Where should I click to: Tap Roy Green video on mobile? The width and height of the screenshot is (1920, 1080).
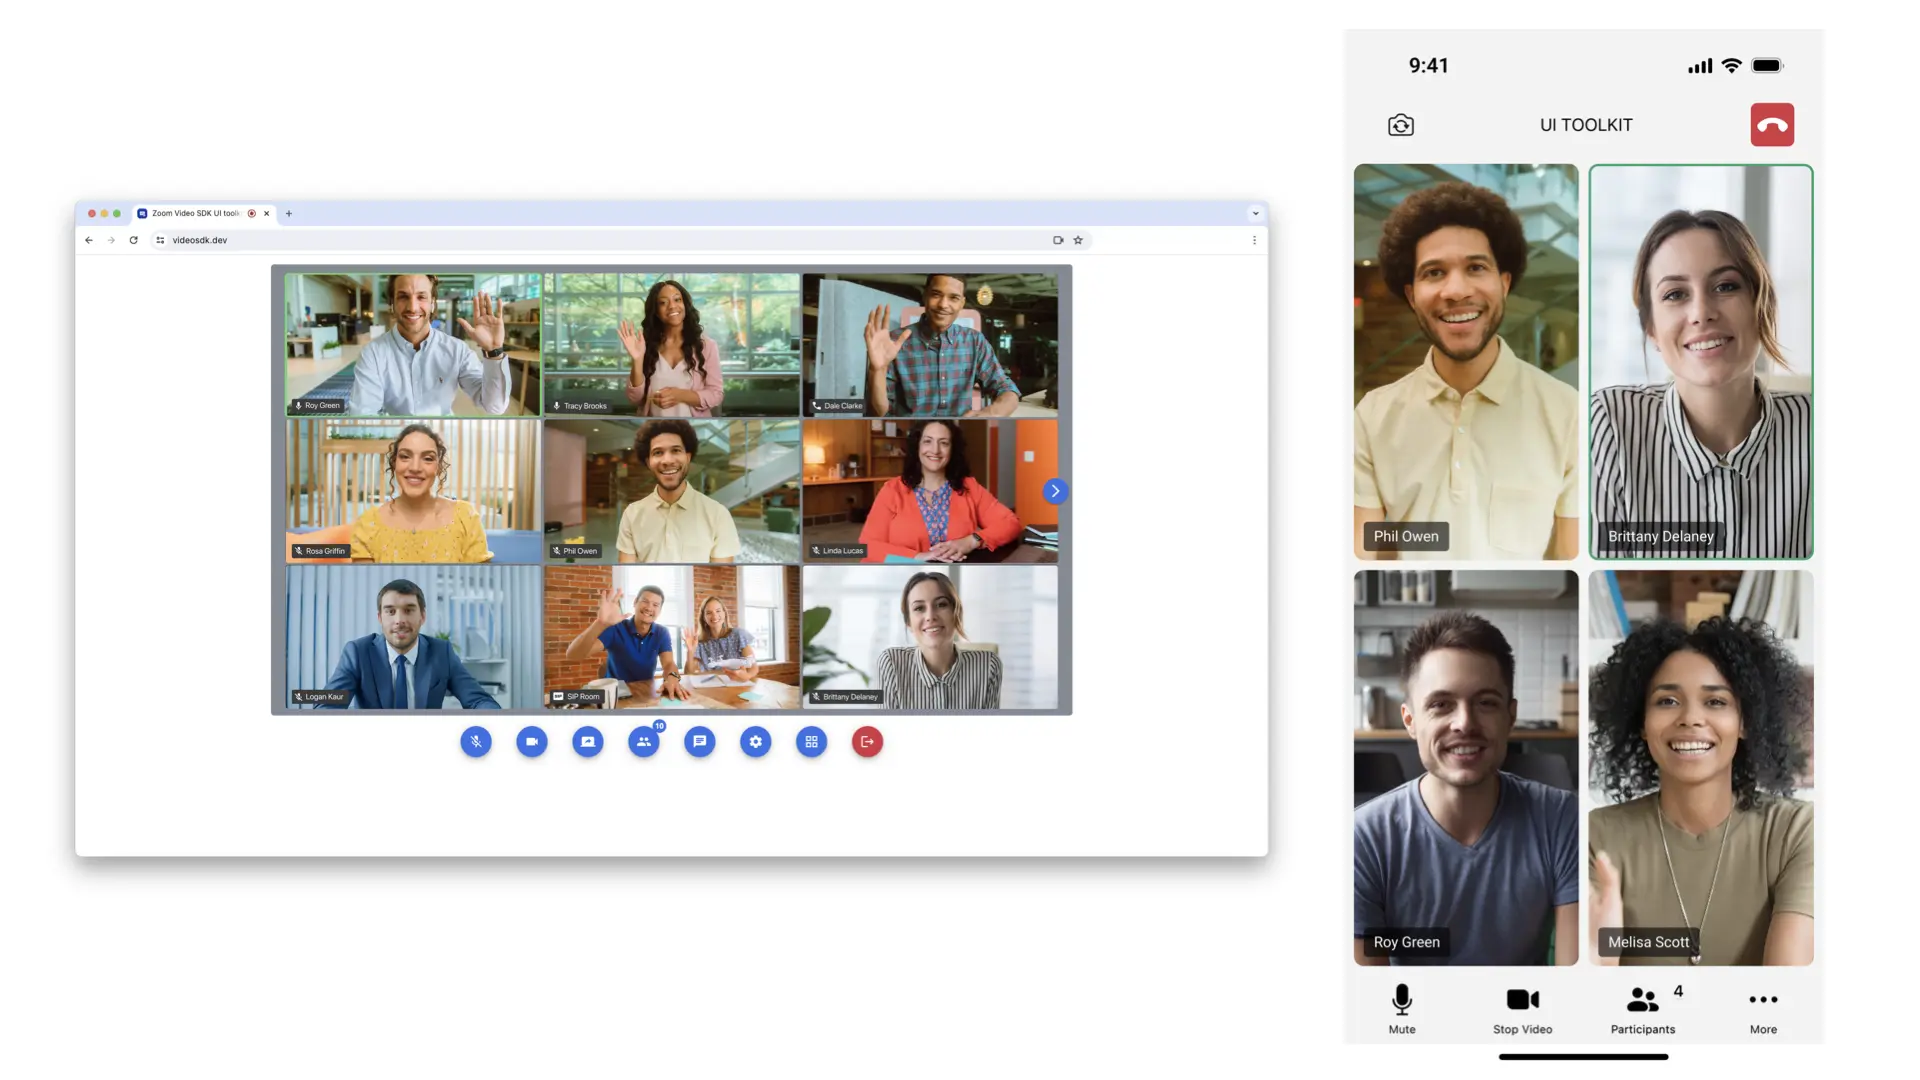coord(1466,768)
